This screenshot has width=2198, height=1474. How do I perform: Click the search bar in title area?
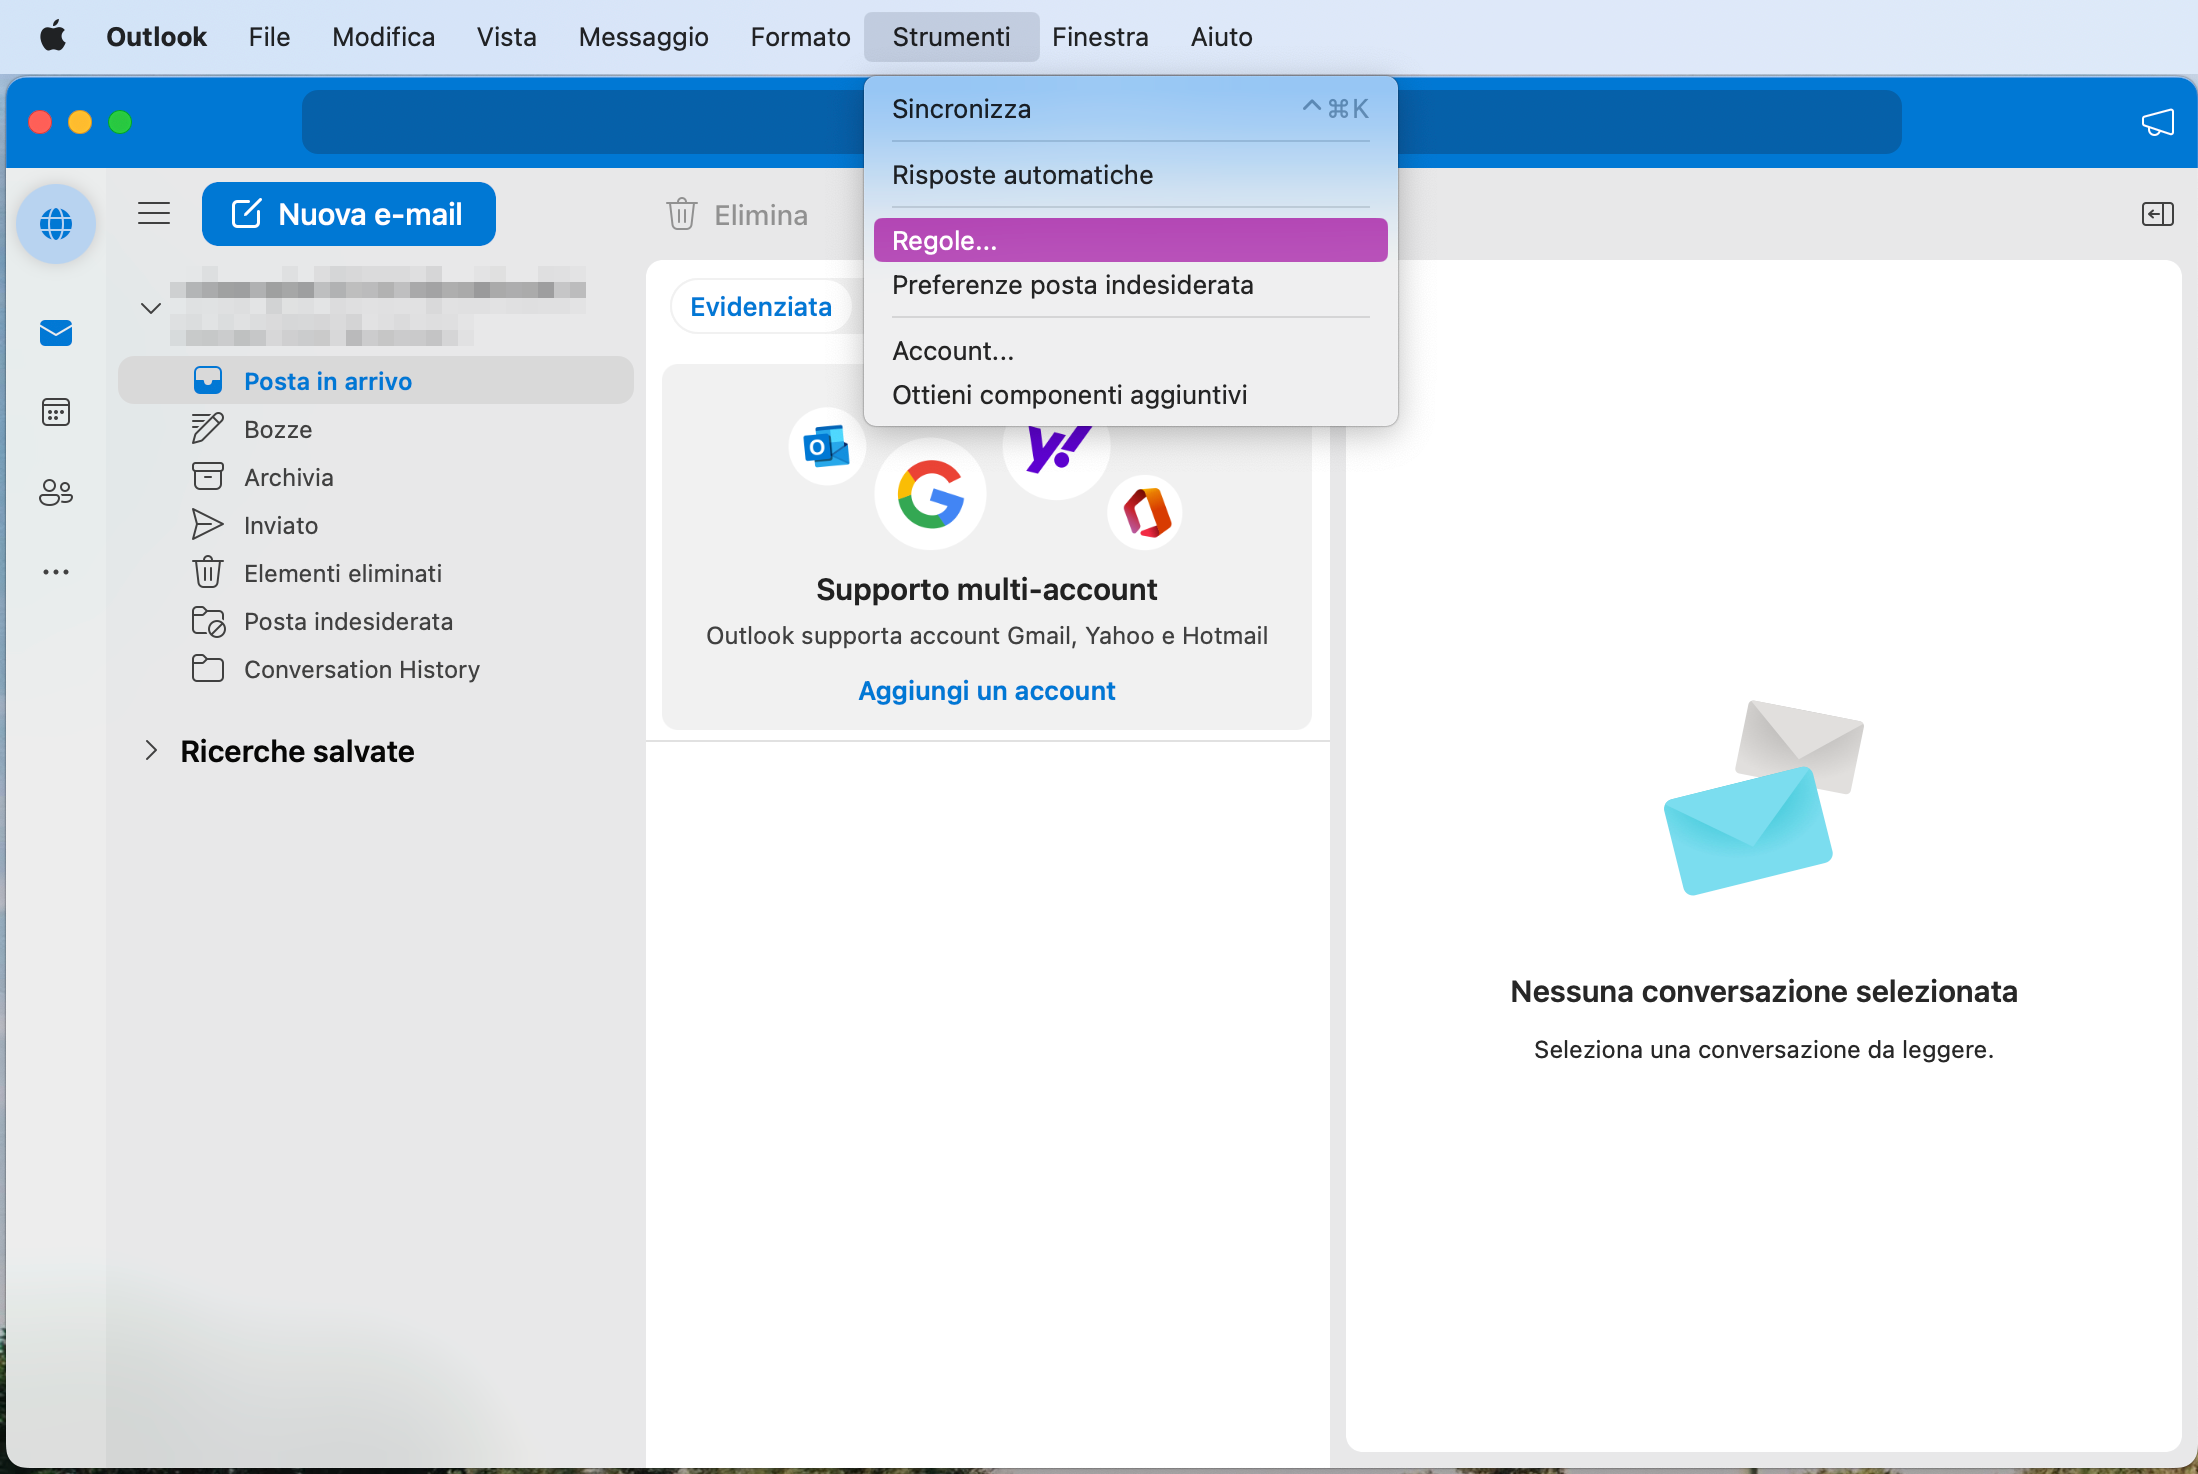(x=1101, y=122)
